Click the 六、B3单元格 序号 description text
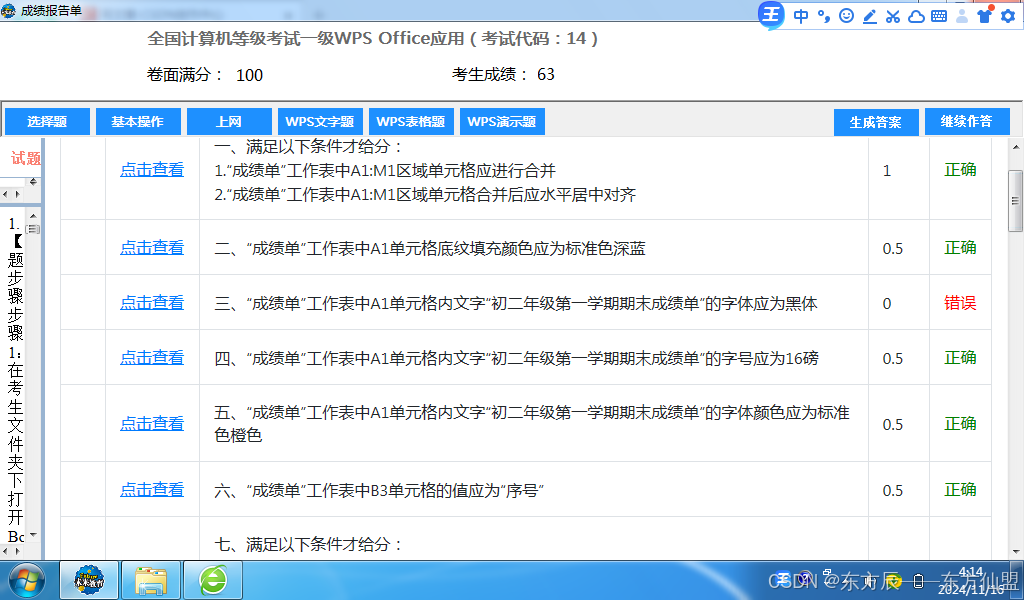This screenshot has width=1024, height=600. pos(379,490)
